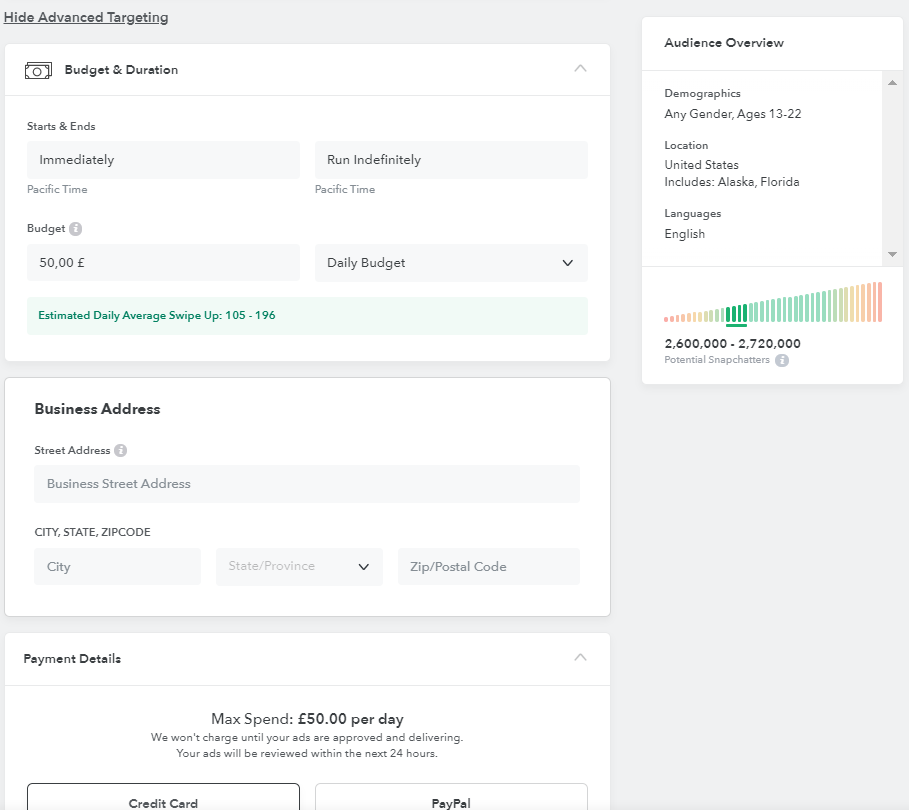Collapse the Budget & Duration section
The image size is (909, 811).
[580, 69]
